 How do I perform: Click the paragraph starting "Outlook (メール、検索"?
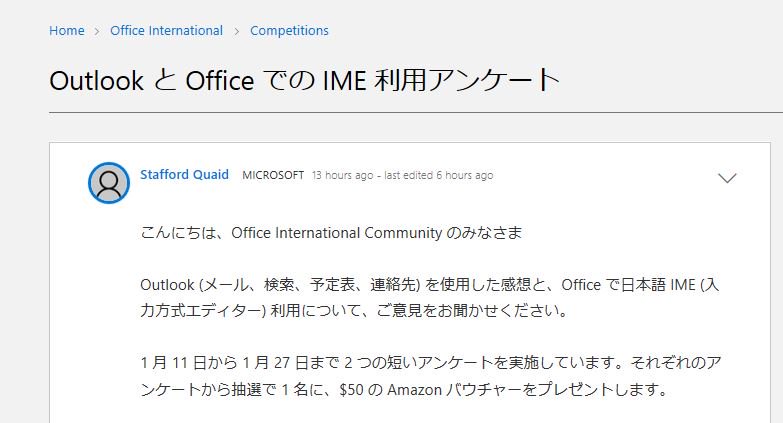tap(429, 298)
